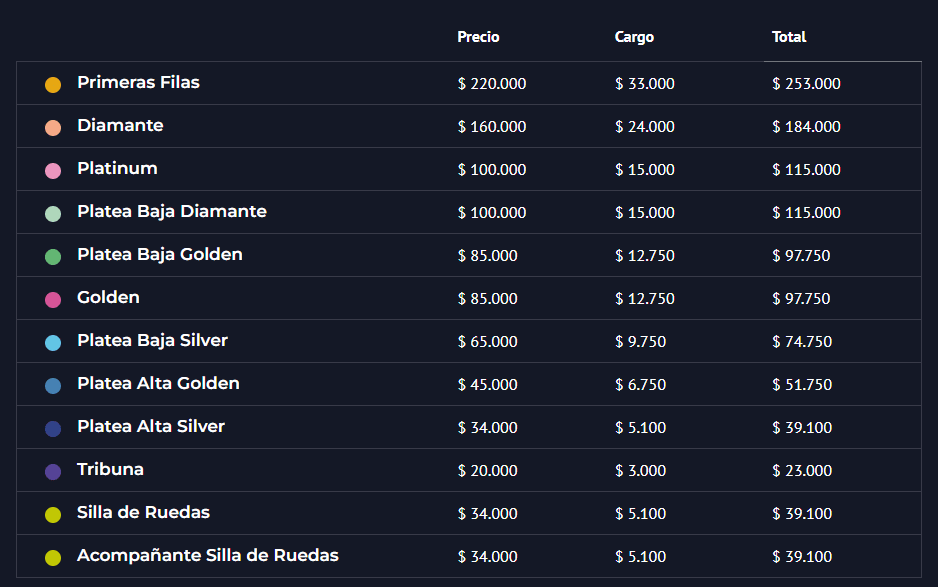Select the Tribuna price $ 20.000

pyautogui.click(x=487, y=471)
